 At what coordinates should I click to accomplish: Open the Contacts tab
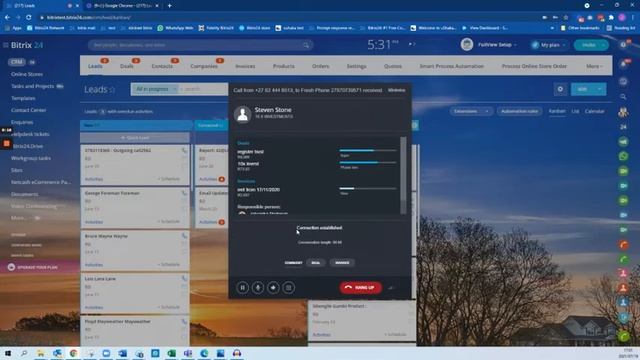(x=162, y=66)
